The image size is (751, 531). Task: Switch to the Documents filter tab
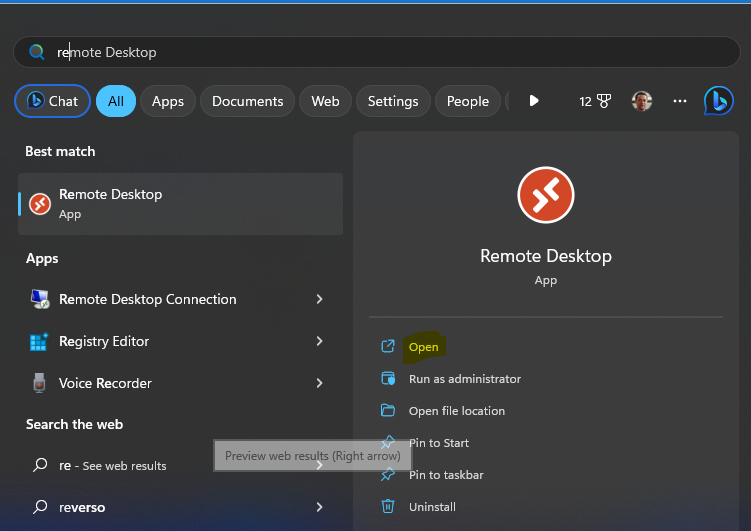coord(248,101)
